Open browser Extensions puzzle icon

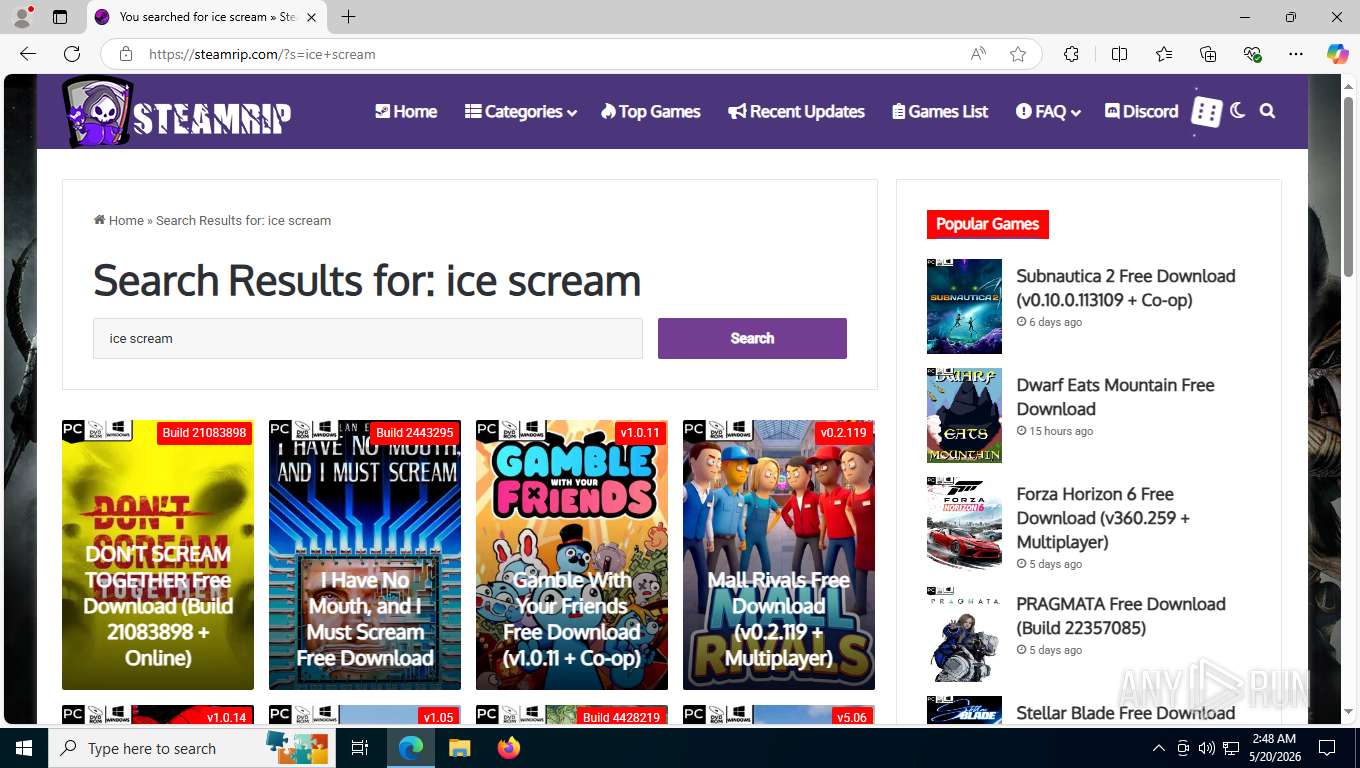(1071, 54)
